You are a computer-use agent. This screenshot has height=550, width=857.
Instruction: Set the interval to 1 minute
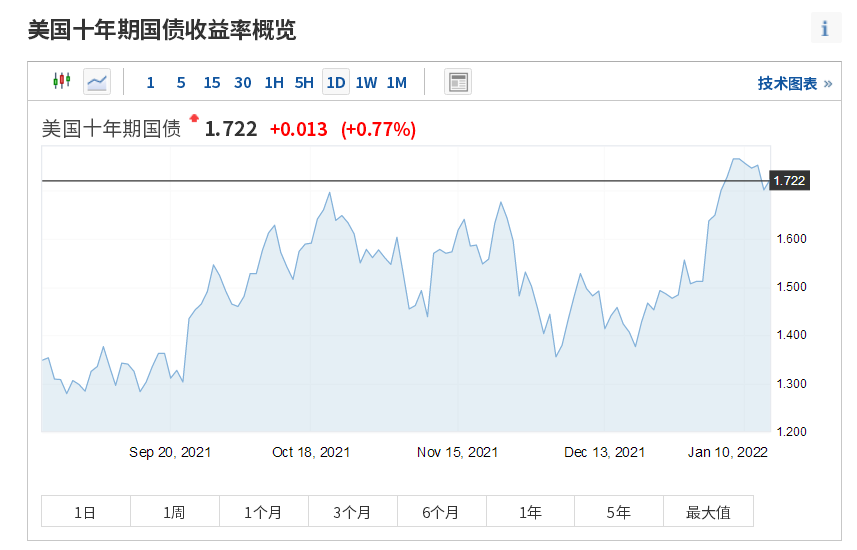point(151,83)
